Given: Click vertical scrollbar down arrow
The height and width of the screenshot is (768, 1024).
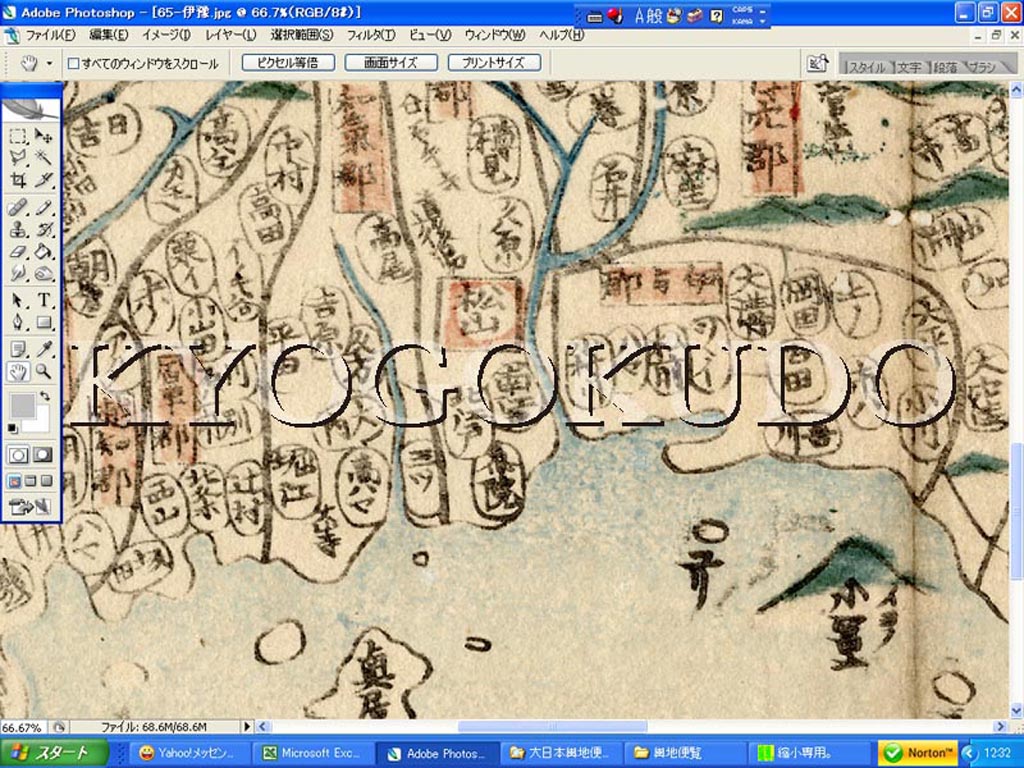Looking at the screenshot, I should (x=1017, y=710).
